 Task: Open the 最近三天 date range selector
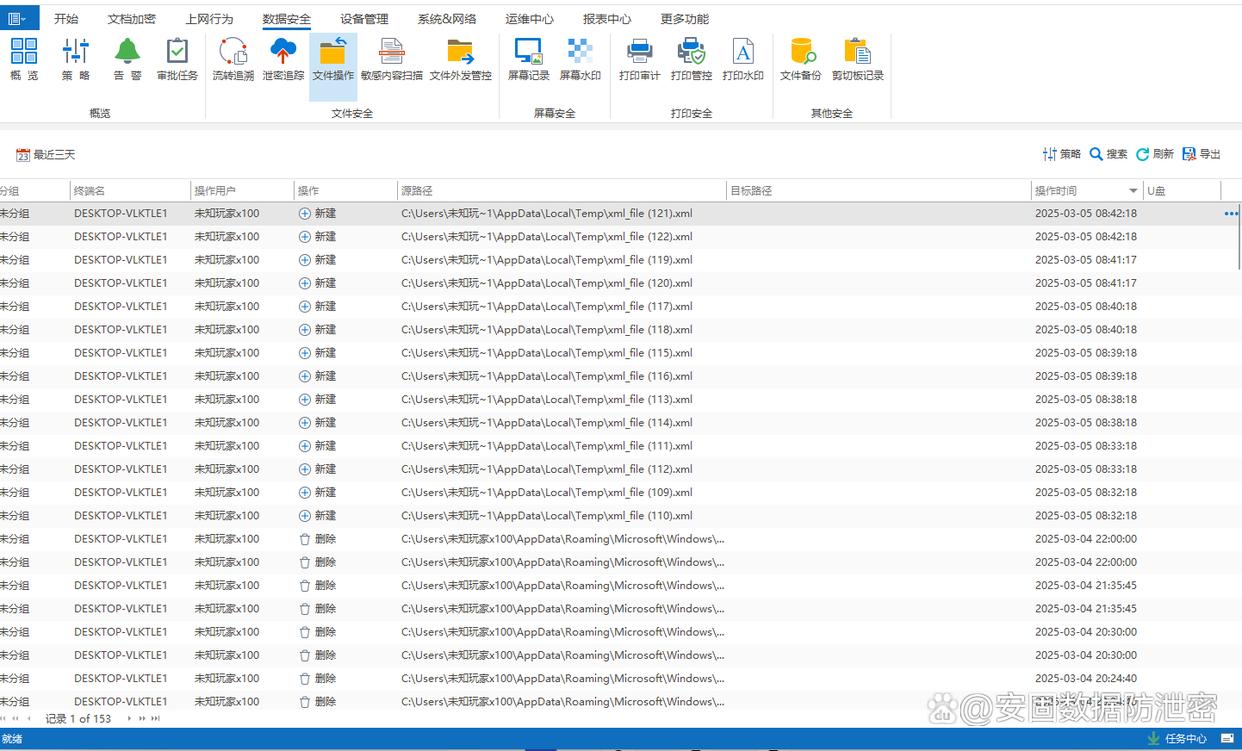(x=46, y=155)
